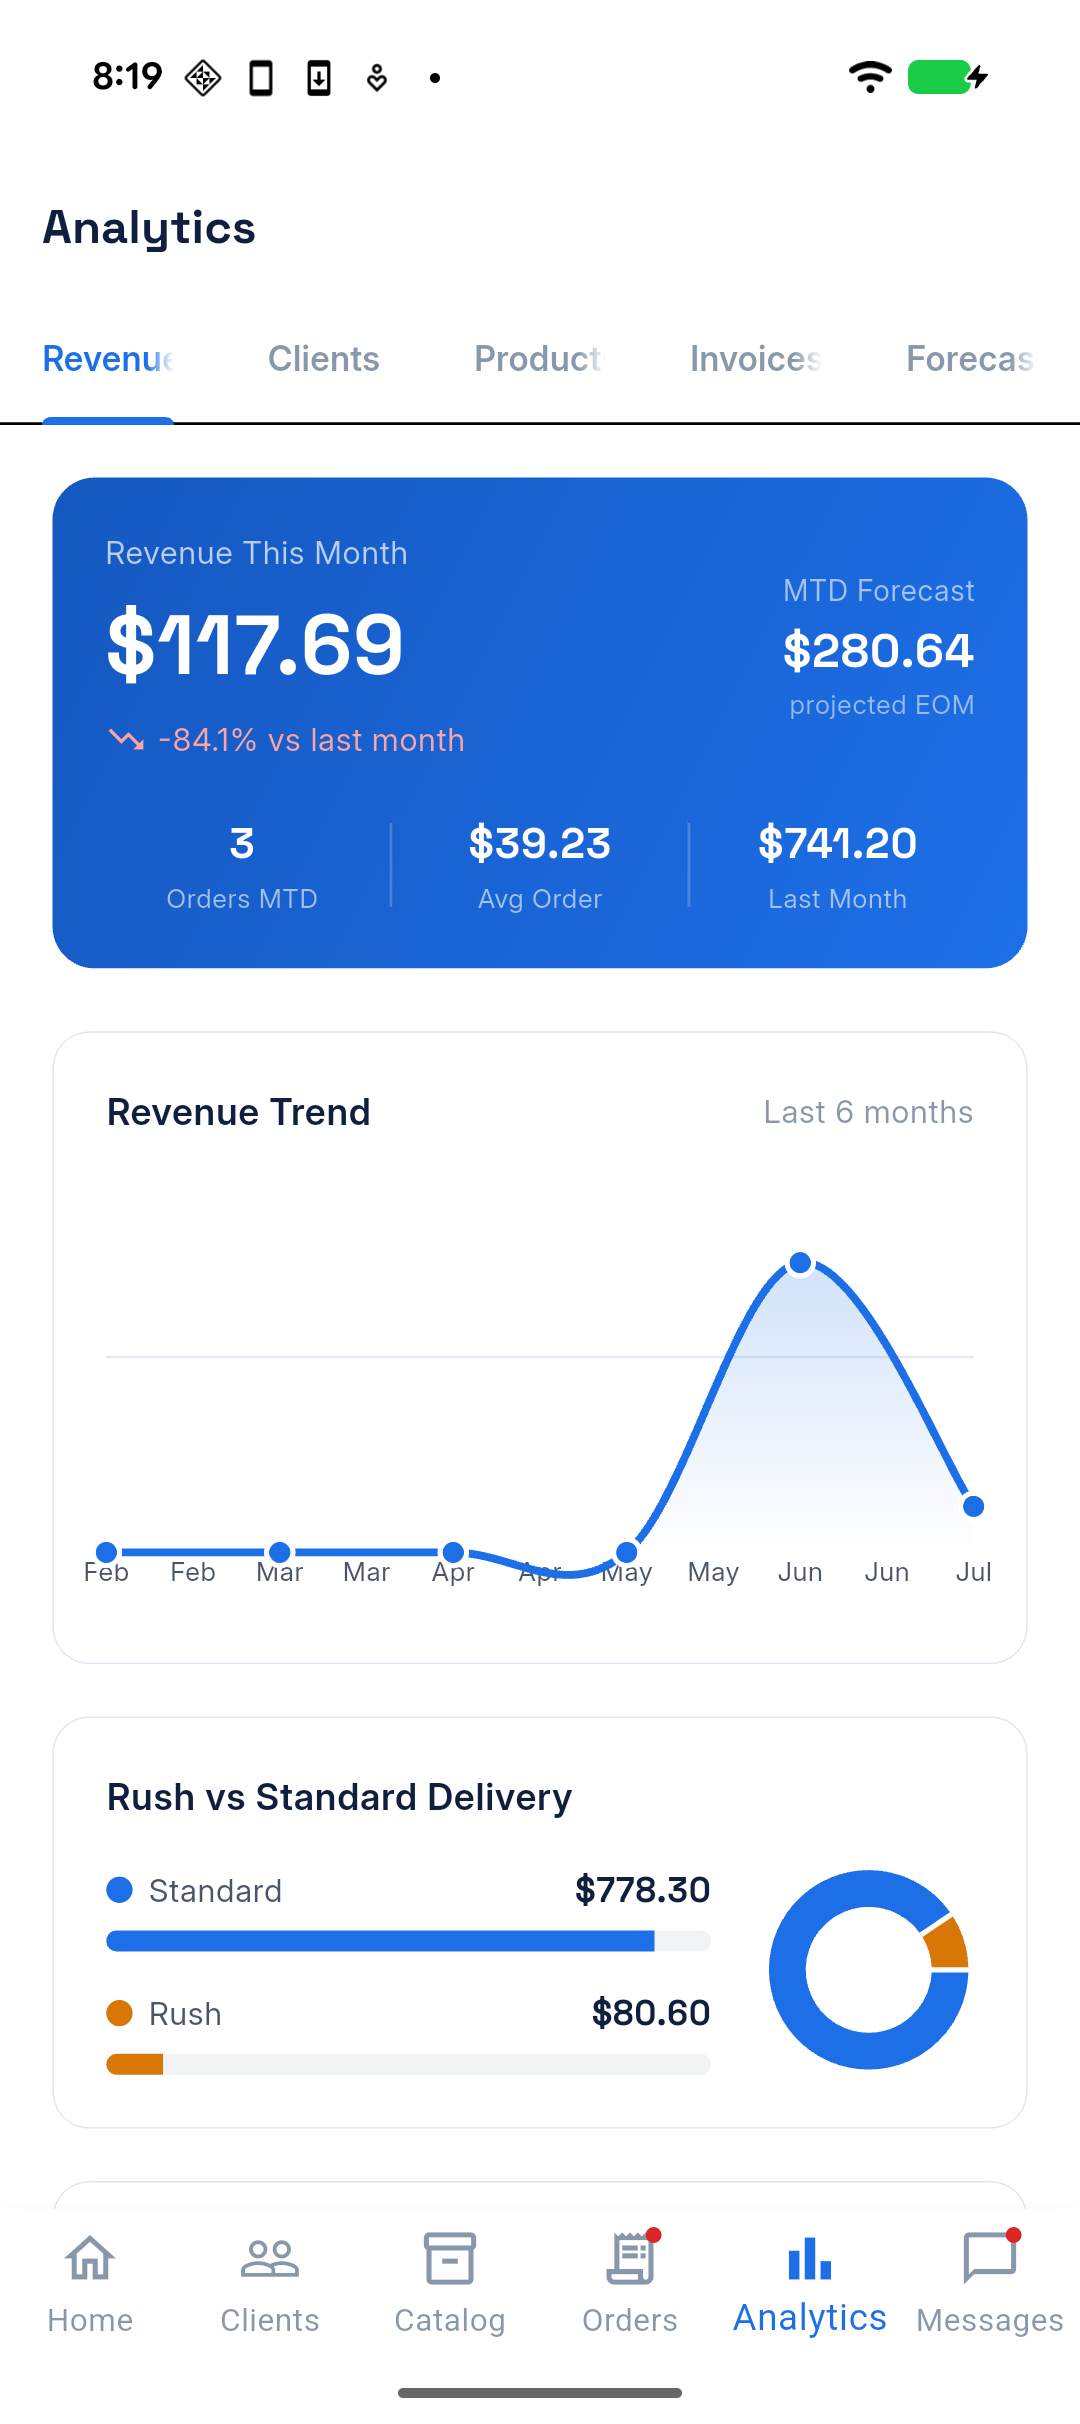Image resolution: width=1080 pixels, height=2424 pixels.
Task: Tap the Analytics bar chart icon
Action: tap(810, 2259)
